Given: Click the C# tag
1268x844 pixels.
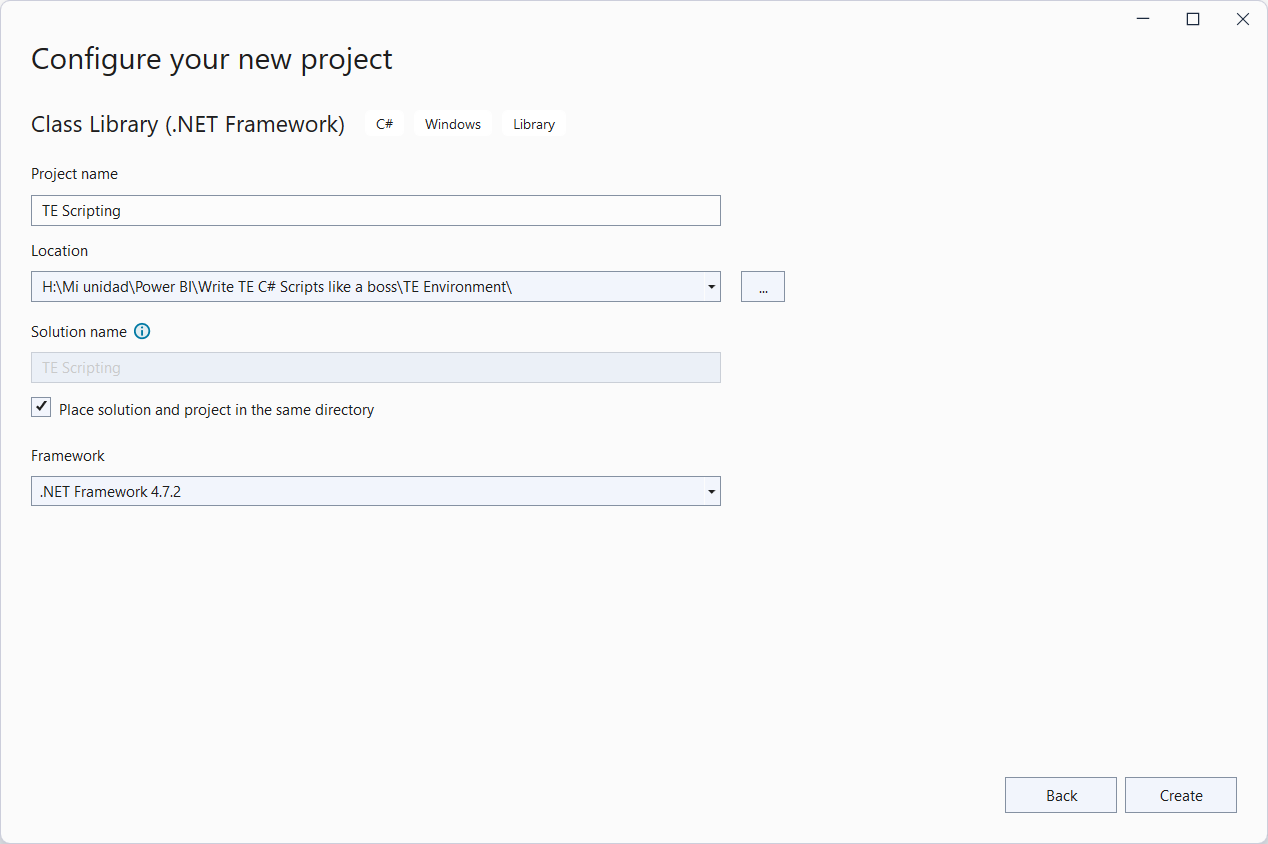Looking at the screenshot, I should click(x=385, y=124).
